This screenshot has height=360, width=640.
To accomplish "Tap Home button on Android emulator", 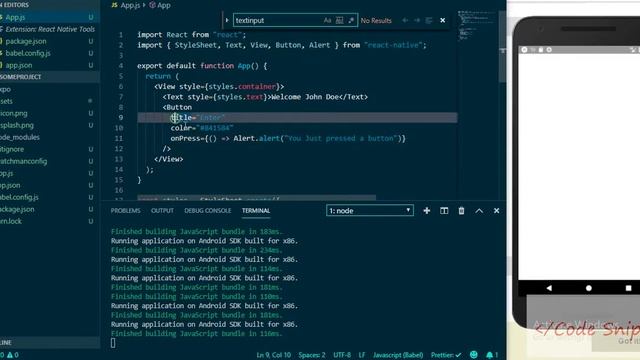I will tap(589, 288).
